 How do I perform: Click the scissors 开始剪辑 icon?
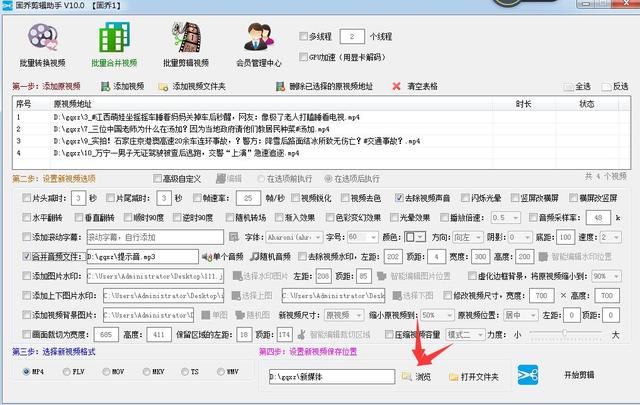coord(527,374)
